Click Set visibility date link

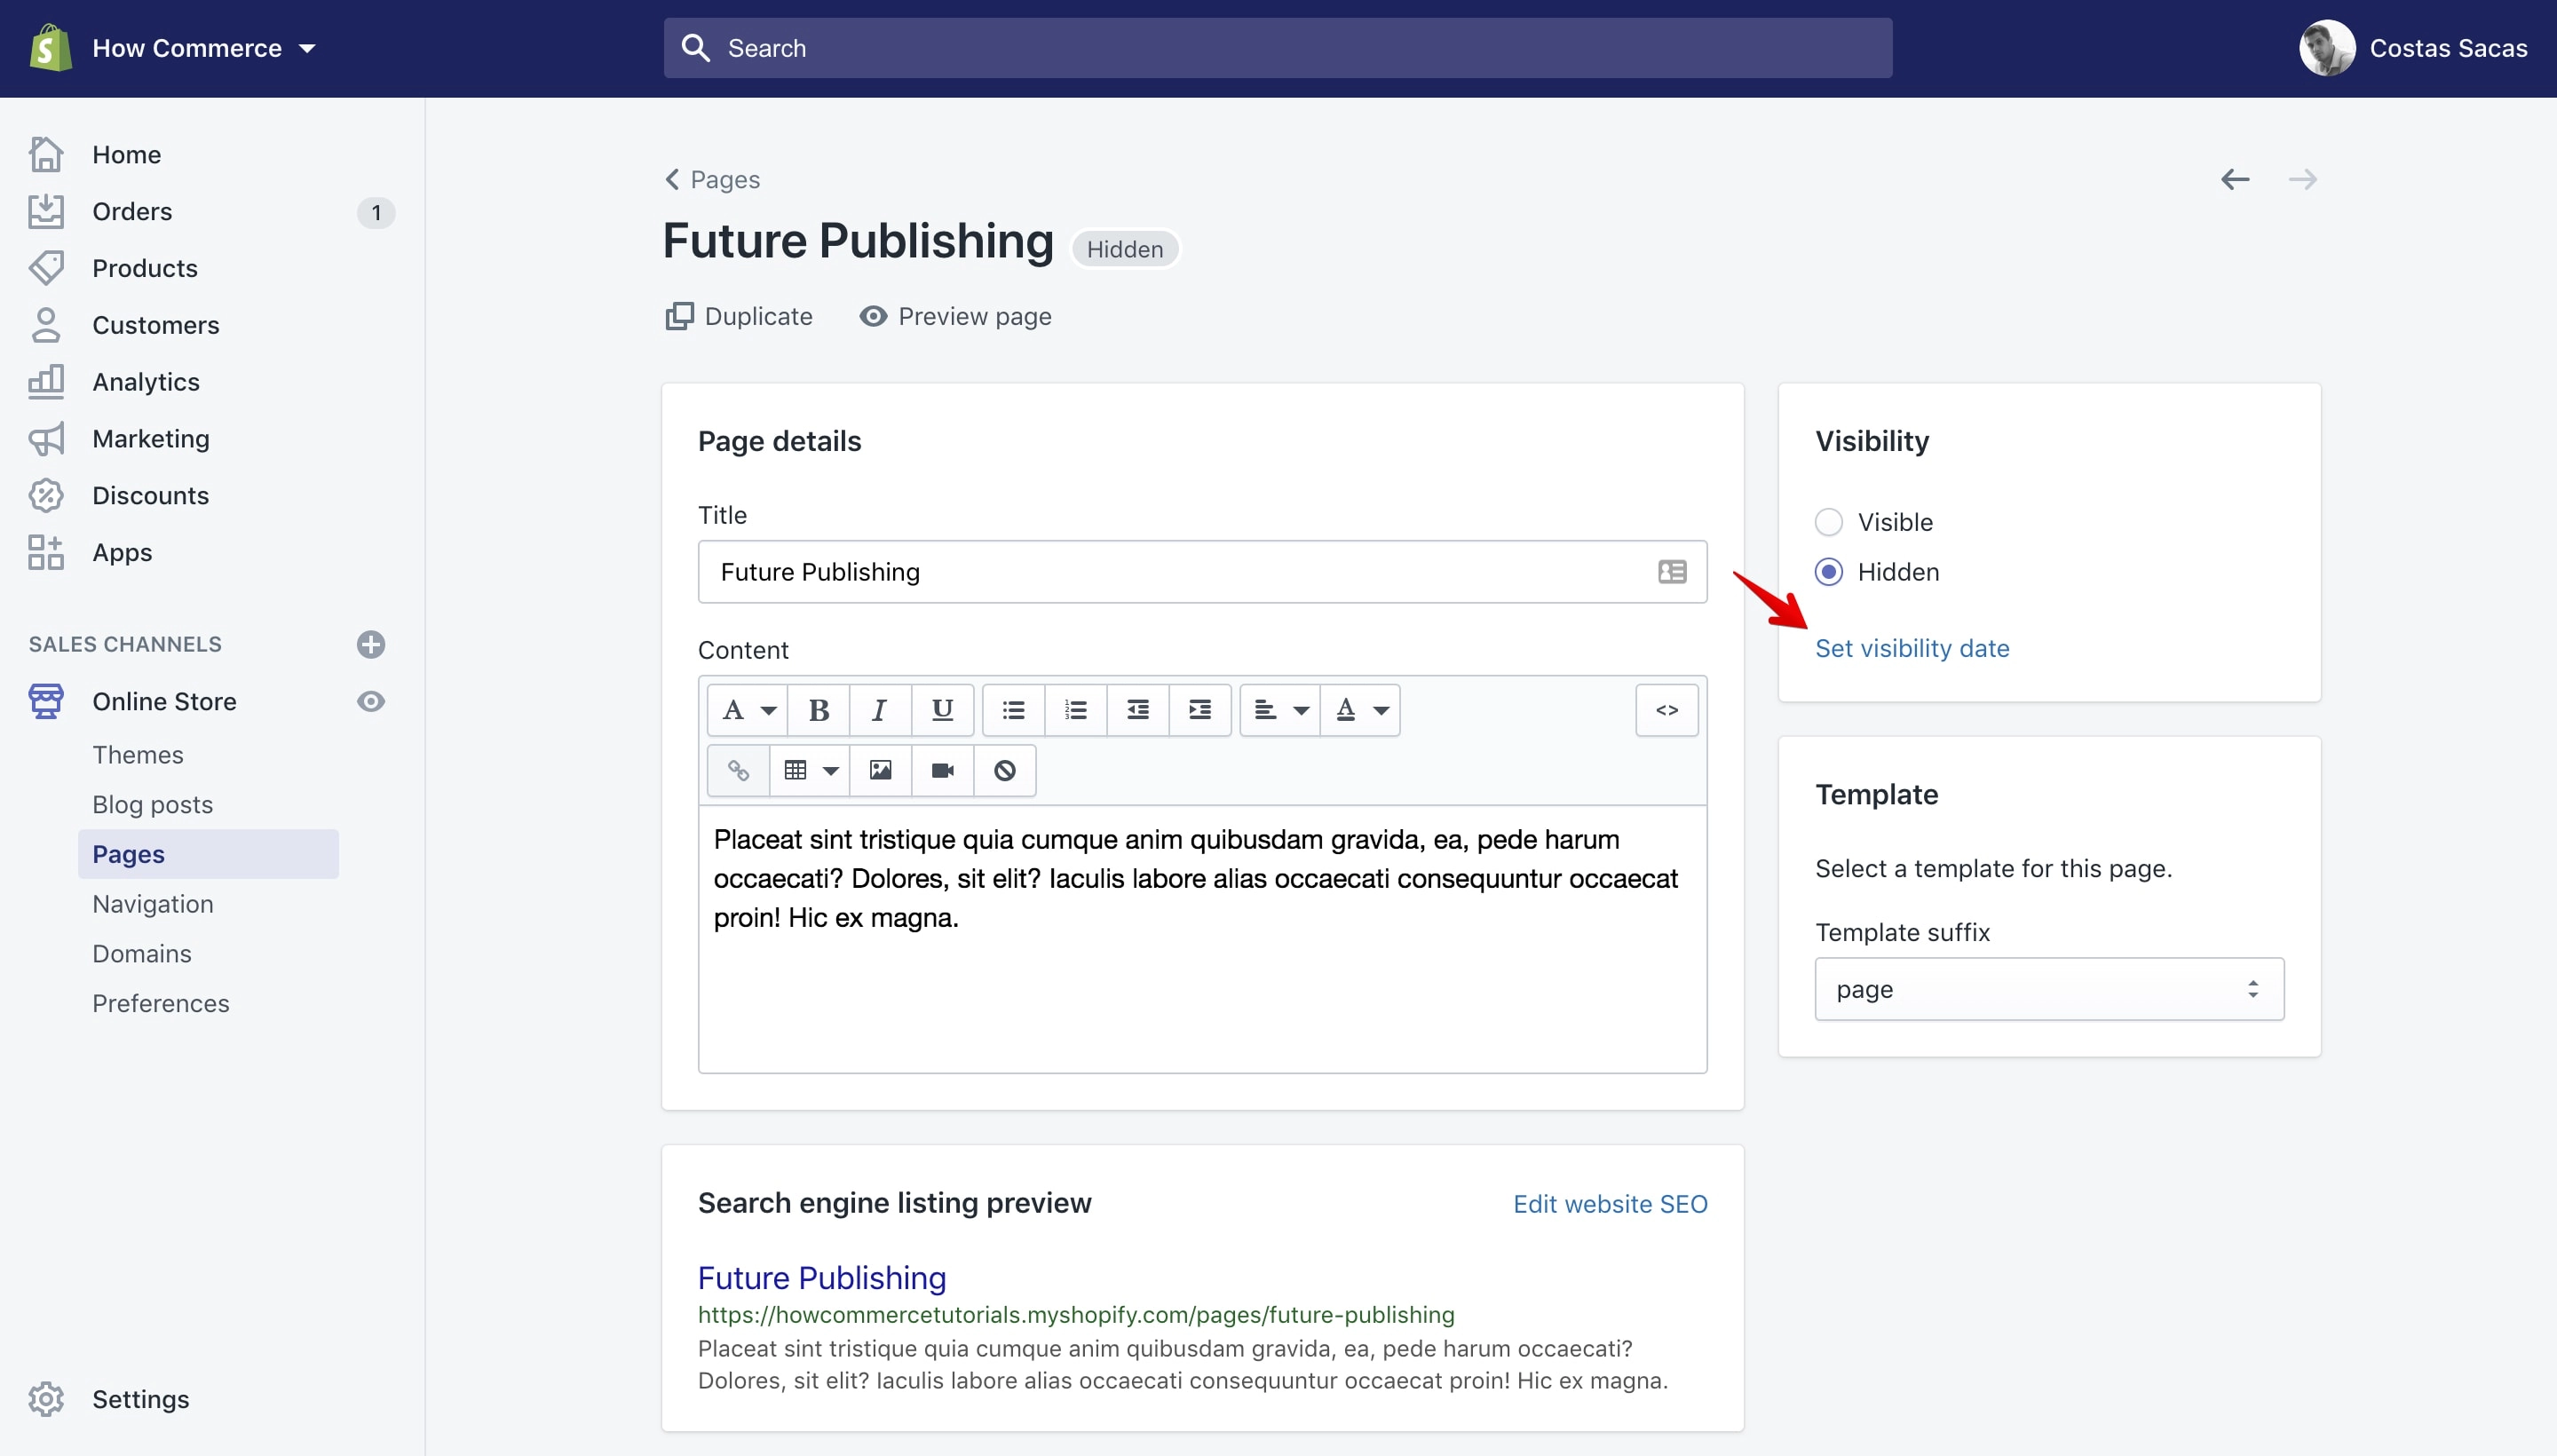pyautogui.click(x=1912, y=648)
